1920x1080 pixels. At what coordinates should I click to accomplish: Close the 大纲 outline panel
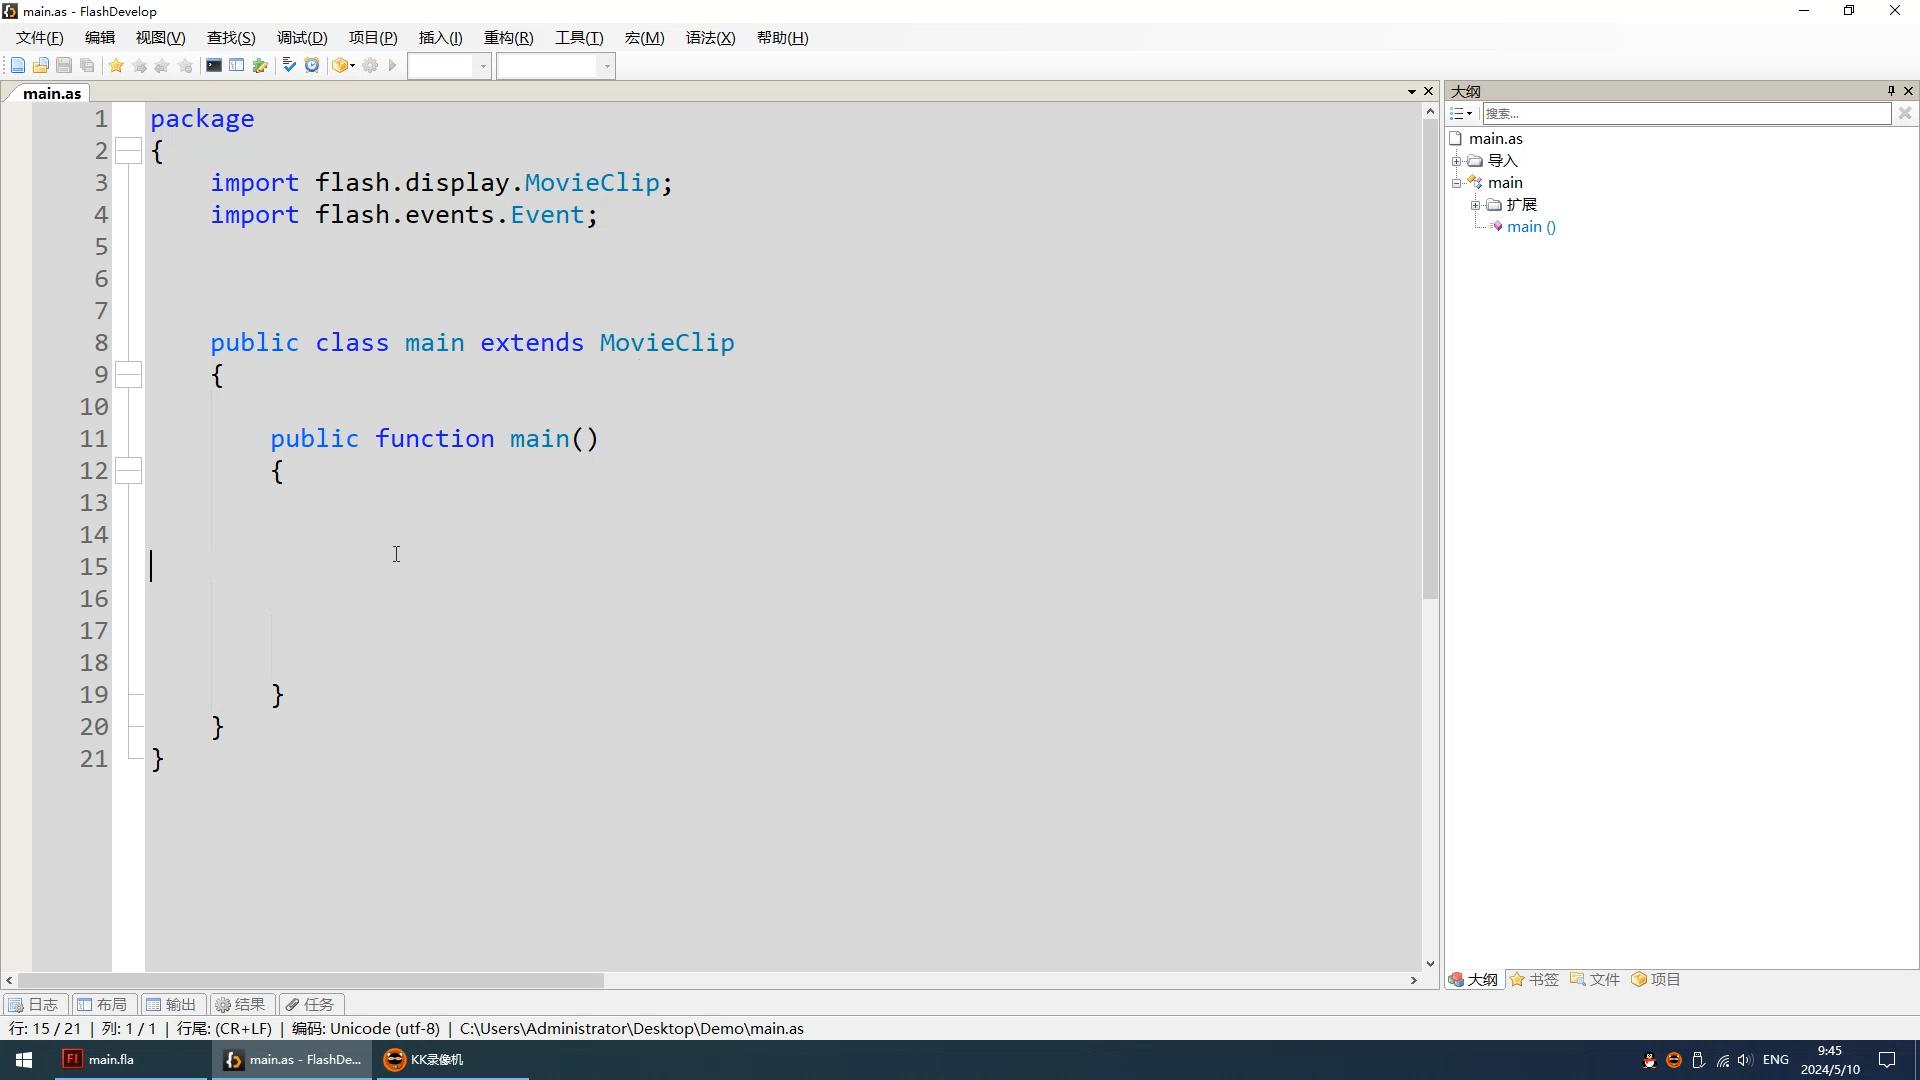[1909, 91]
